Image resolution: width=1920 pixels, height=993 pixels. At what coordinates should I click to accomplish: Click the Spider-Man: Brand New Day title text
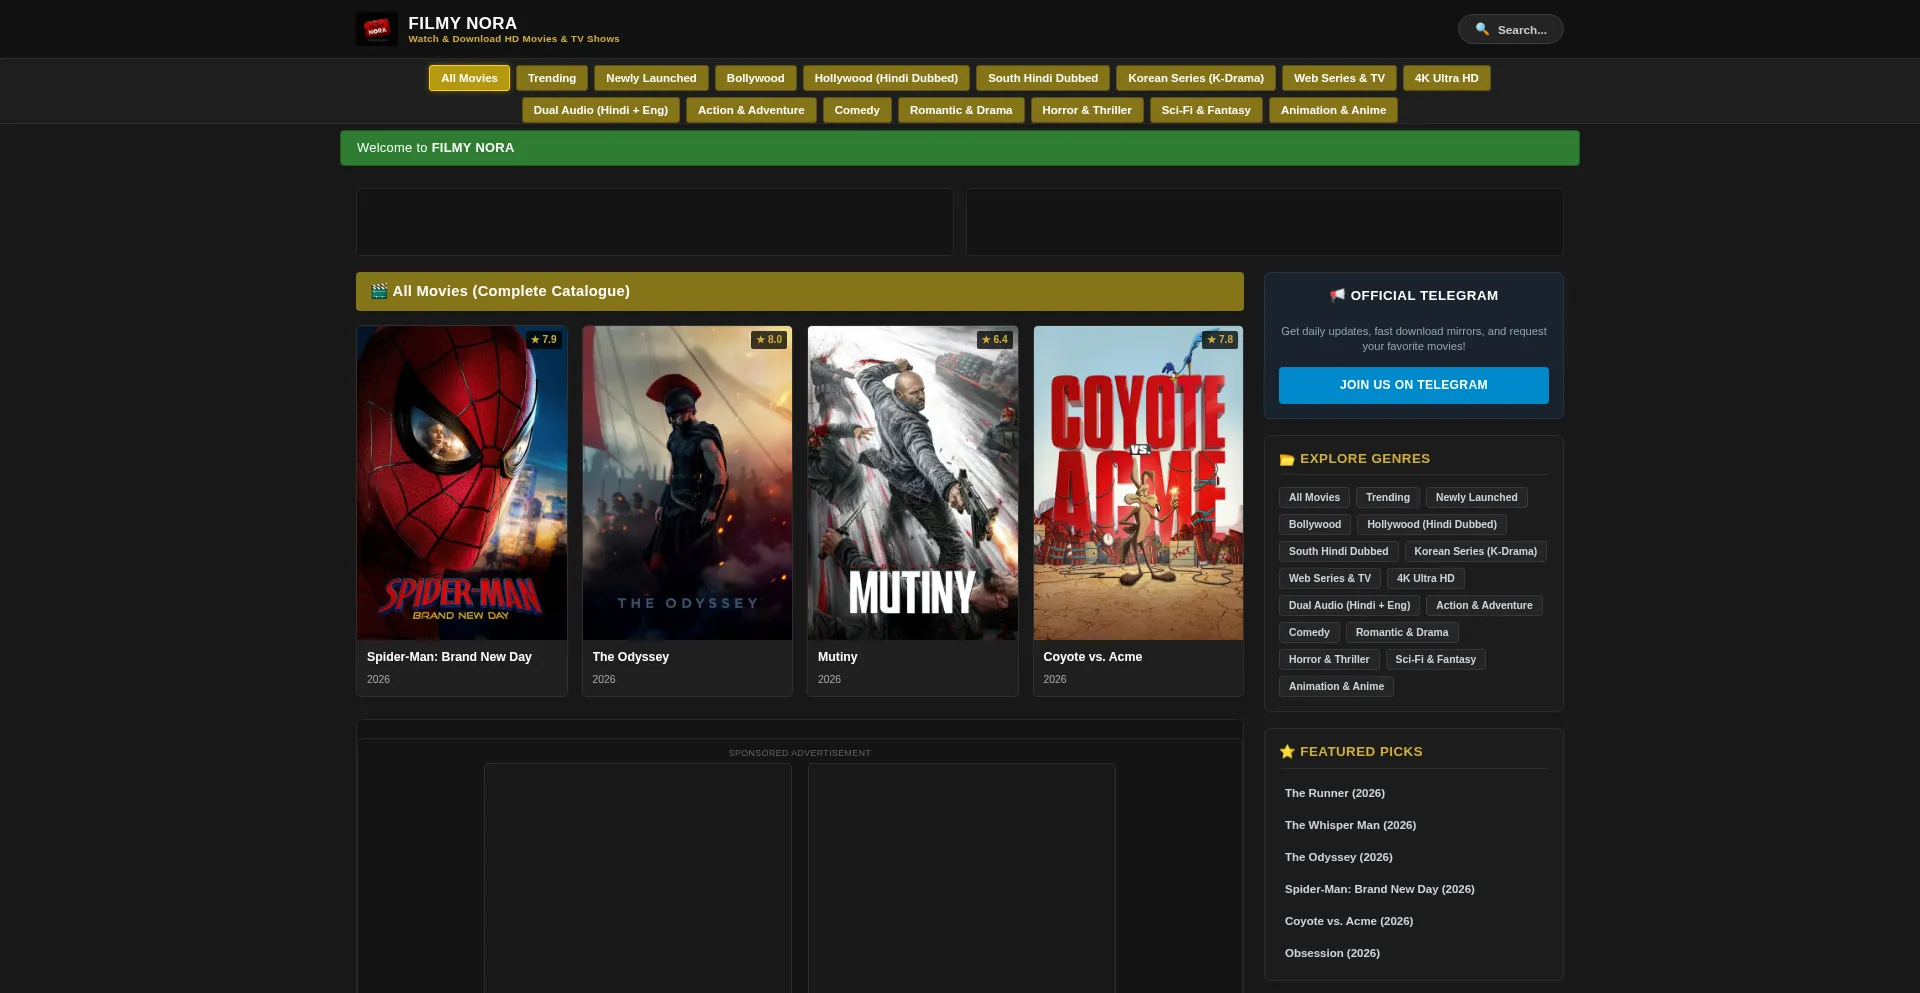click(449, 657)
